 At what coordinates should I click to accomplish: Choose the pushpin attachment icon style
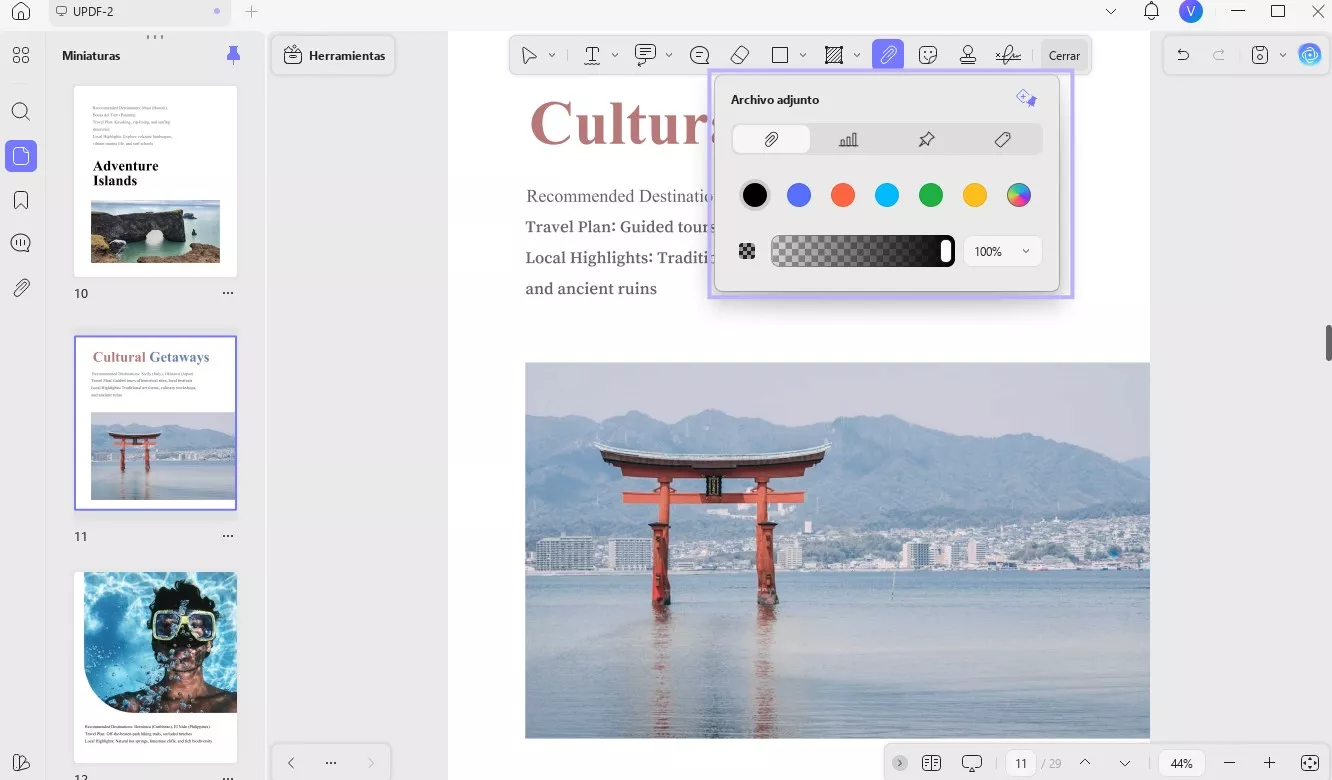(x=926, y=139)
